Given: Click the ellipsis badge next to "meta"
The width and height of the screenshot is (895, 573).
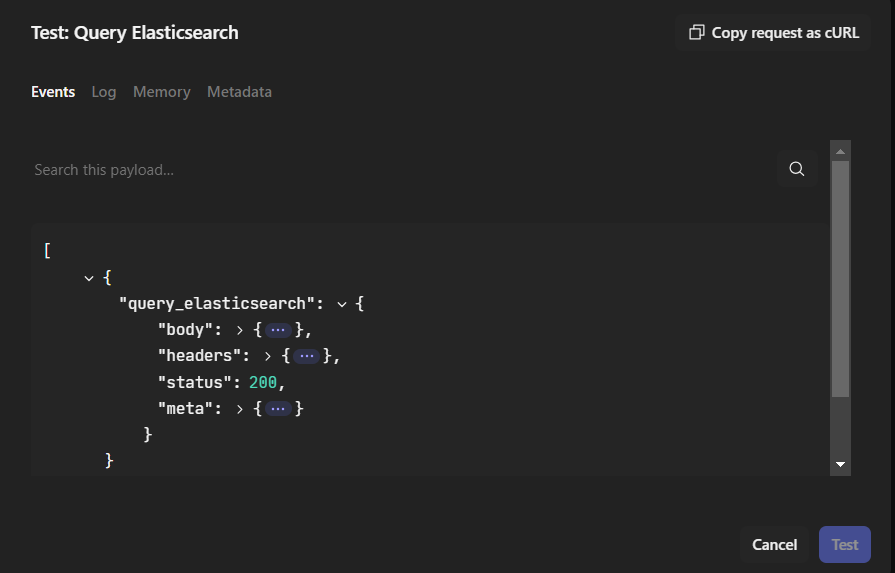Looking at the screenshot, I should click(279, 408).
